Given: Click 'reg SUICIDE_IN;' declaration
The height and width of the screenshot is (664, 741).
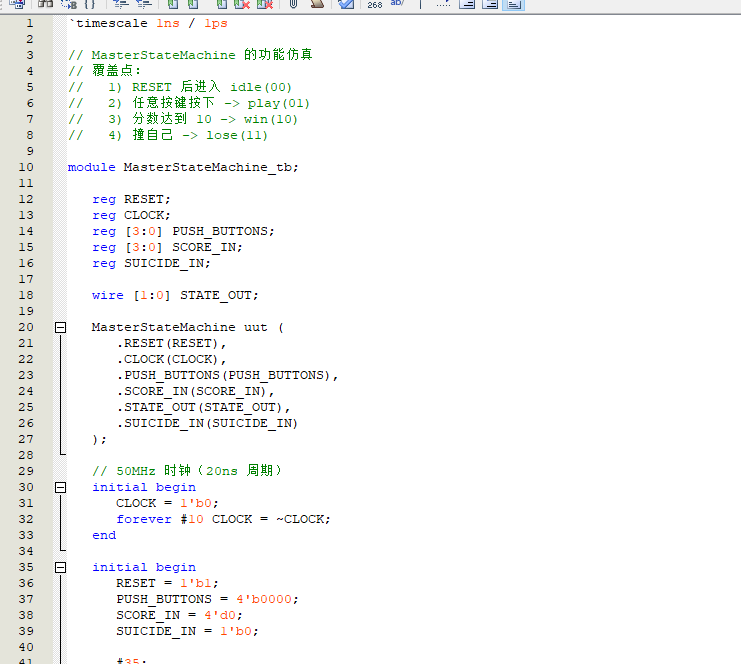Looking at the screenshot, I should click(x=151, y=264).
